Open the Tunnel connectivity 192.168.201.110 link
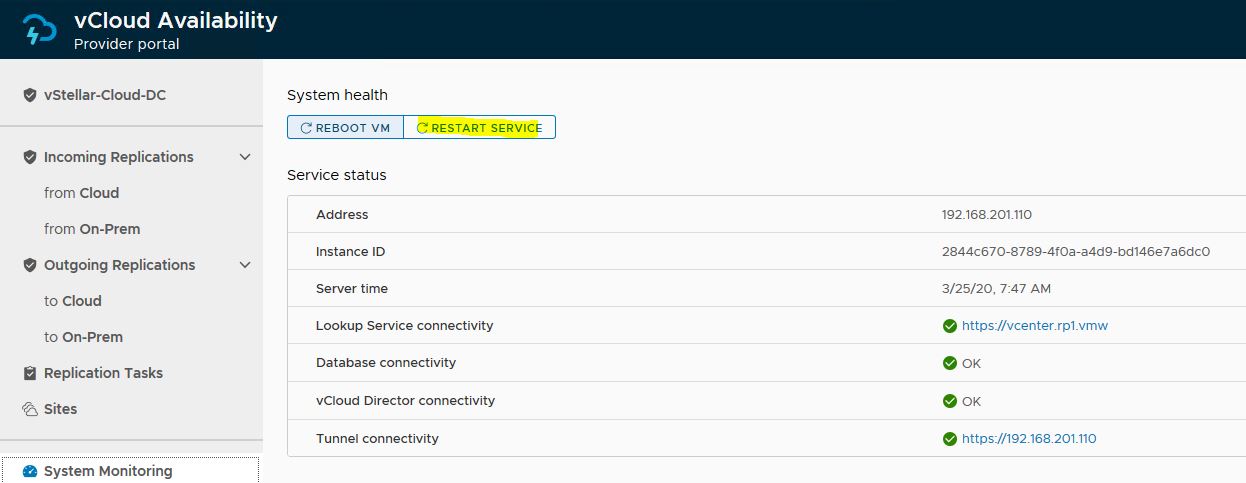The height and width of the screenshot is (483, 1246). pyautogui.click(x=1029, y=439)
